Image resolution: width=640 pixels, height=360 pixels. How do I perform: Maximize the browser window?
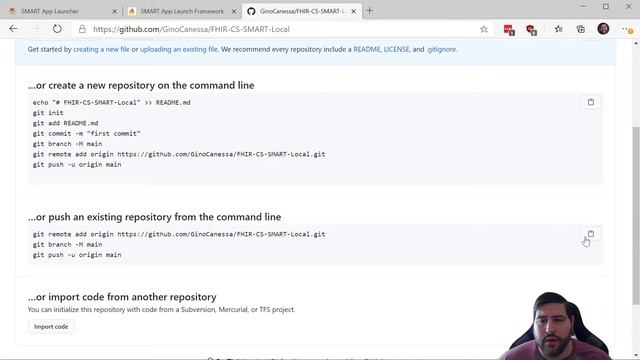[x=606, y=7]
